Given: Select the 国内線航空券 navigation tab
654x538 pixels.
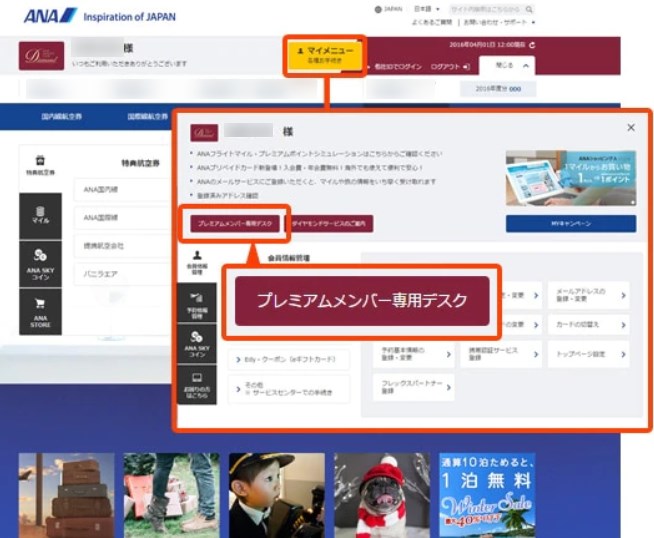Looking at the screenshot, I should (62, 116).
